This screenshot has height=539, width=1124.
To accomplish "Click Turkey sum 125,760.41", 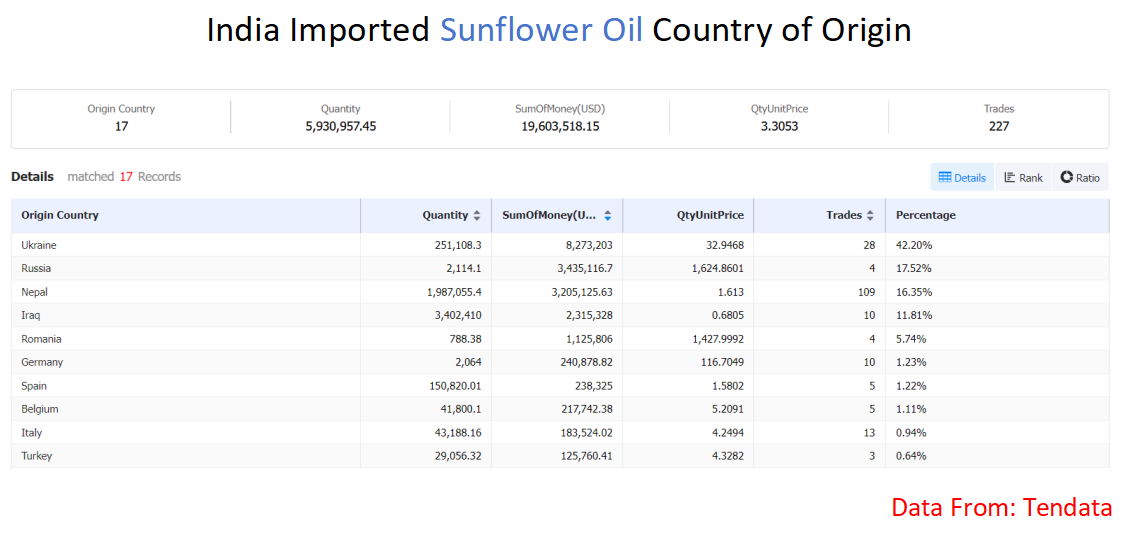I will (584, 456).
